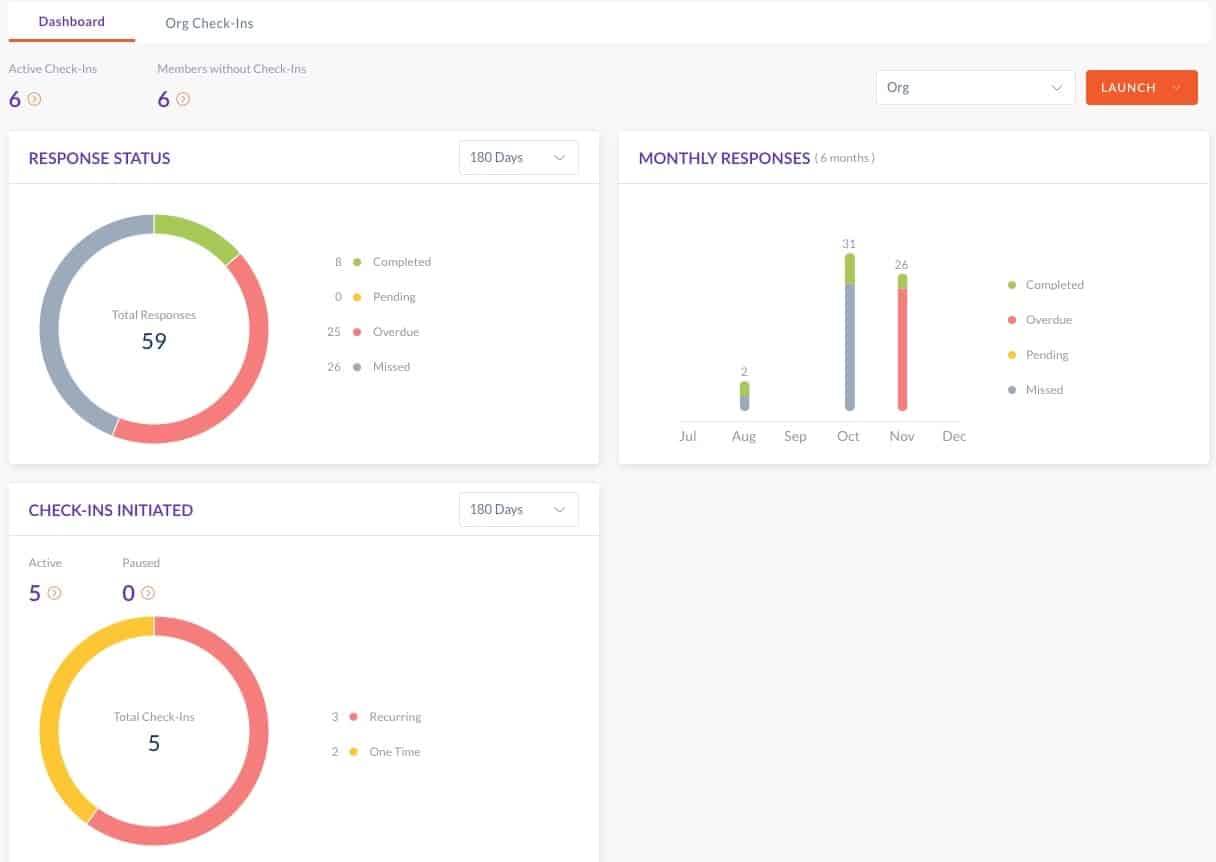Select Completed label in Monthly Responses legend

(1055, 285)
